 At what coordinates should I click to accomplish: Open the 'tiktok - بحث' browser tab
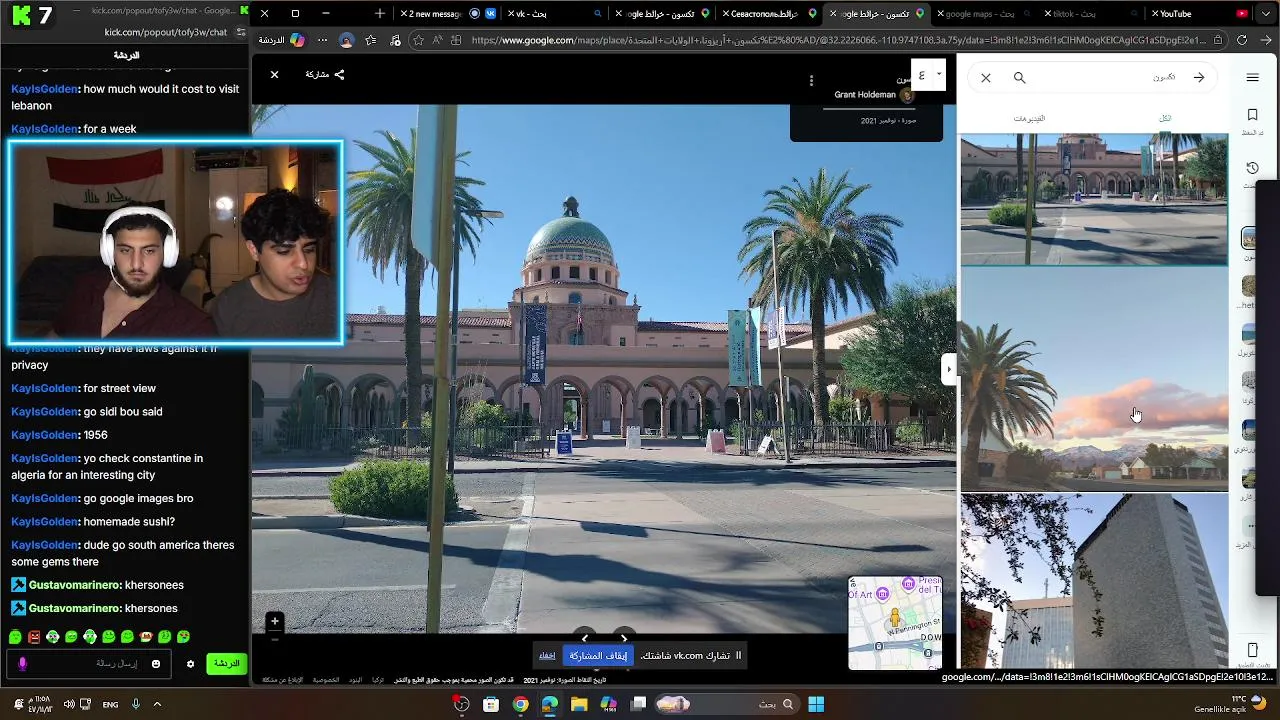pyautogui.click(x=1090, y=14)
